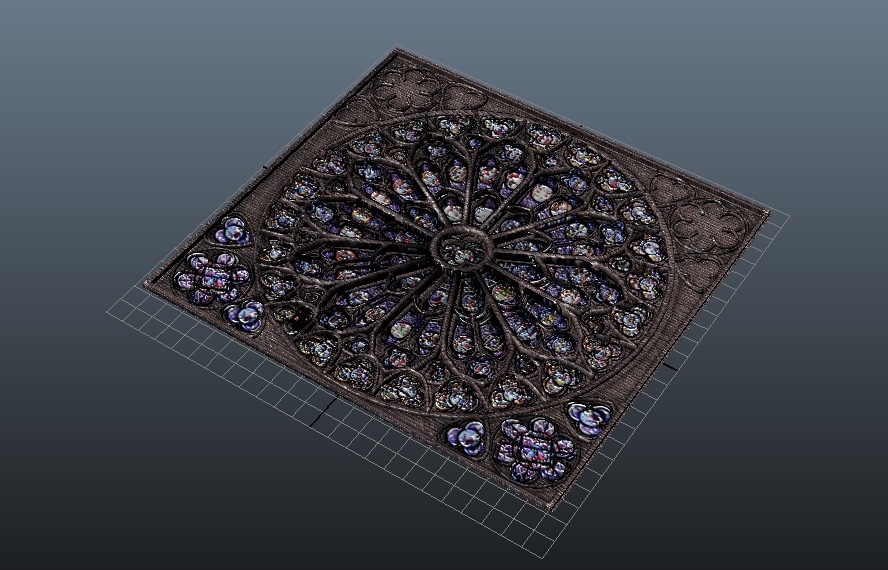Select the central hub of the rose window model
Viewport: 888px width, 570px height.
pos(462,248)
